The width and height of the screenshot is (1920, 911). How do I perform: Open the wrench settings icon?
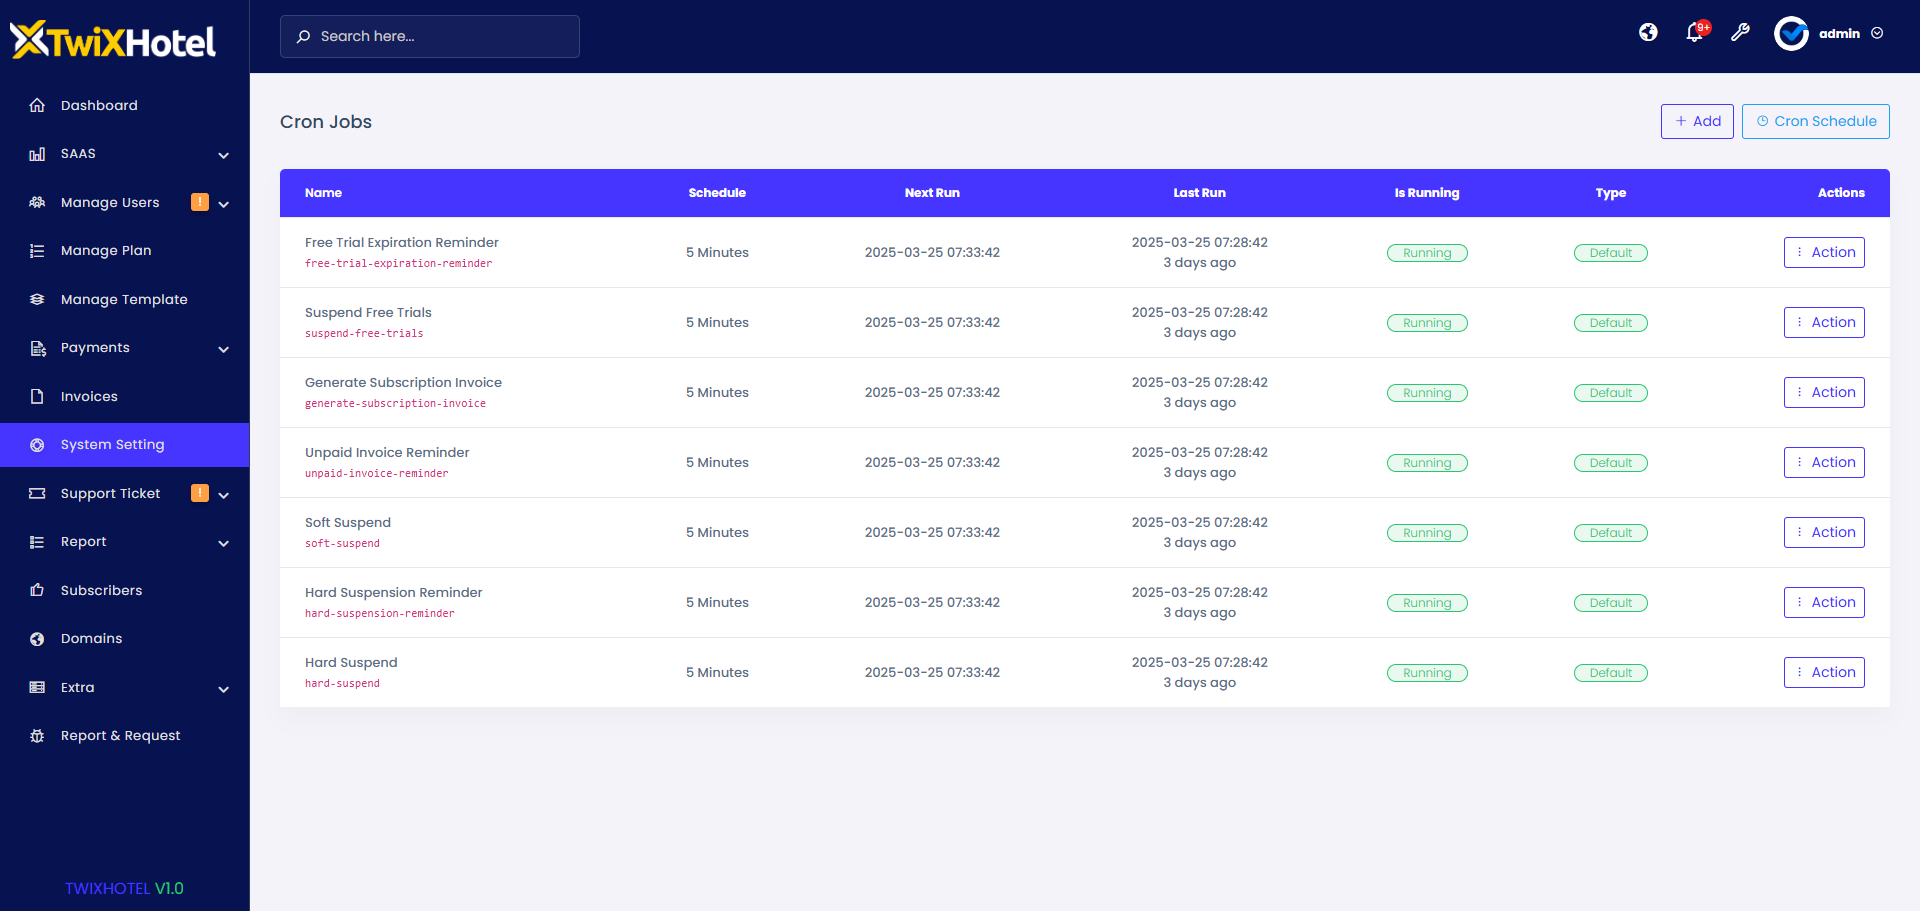[x=1741, y=33]
